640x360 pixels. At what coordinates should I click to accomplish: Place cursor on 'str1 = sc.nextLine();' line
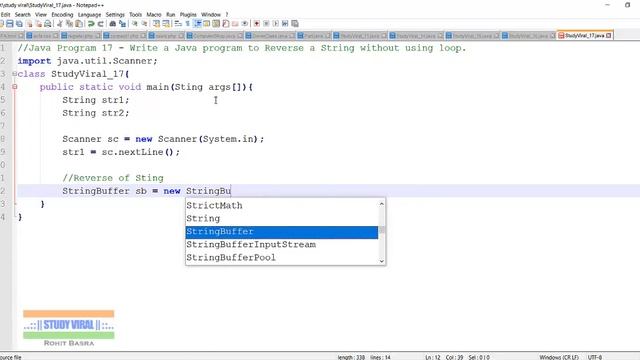pos(121,152)
